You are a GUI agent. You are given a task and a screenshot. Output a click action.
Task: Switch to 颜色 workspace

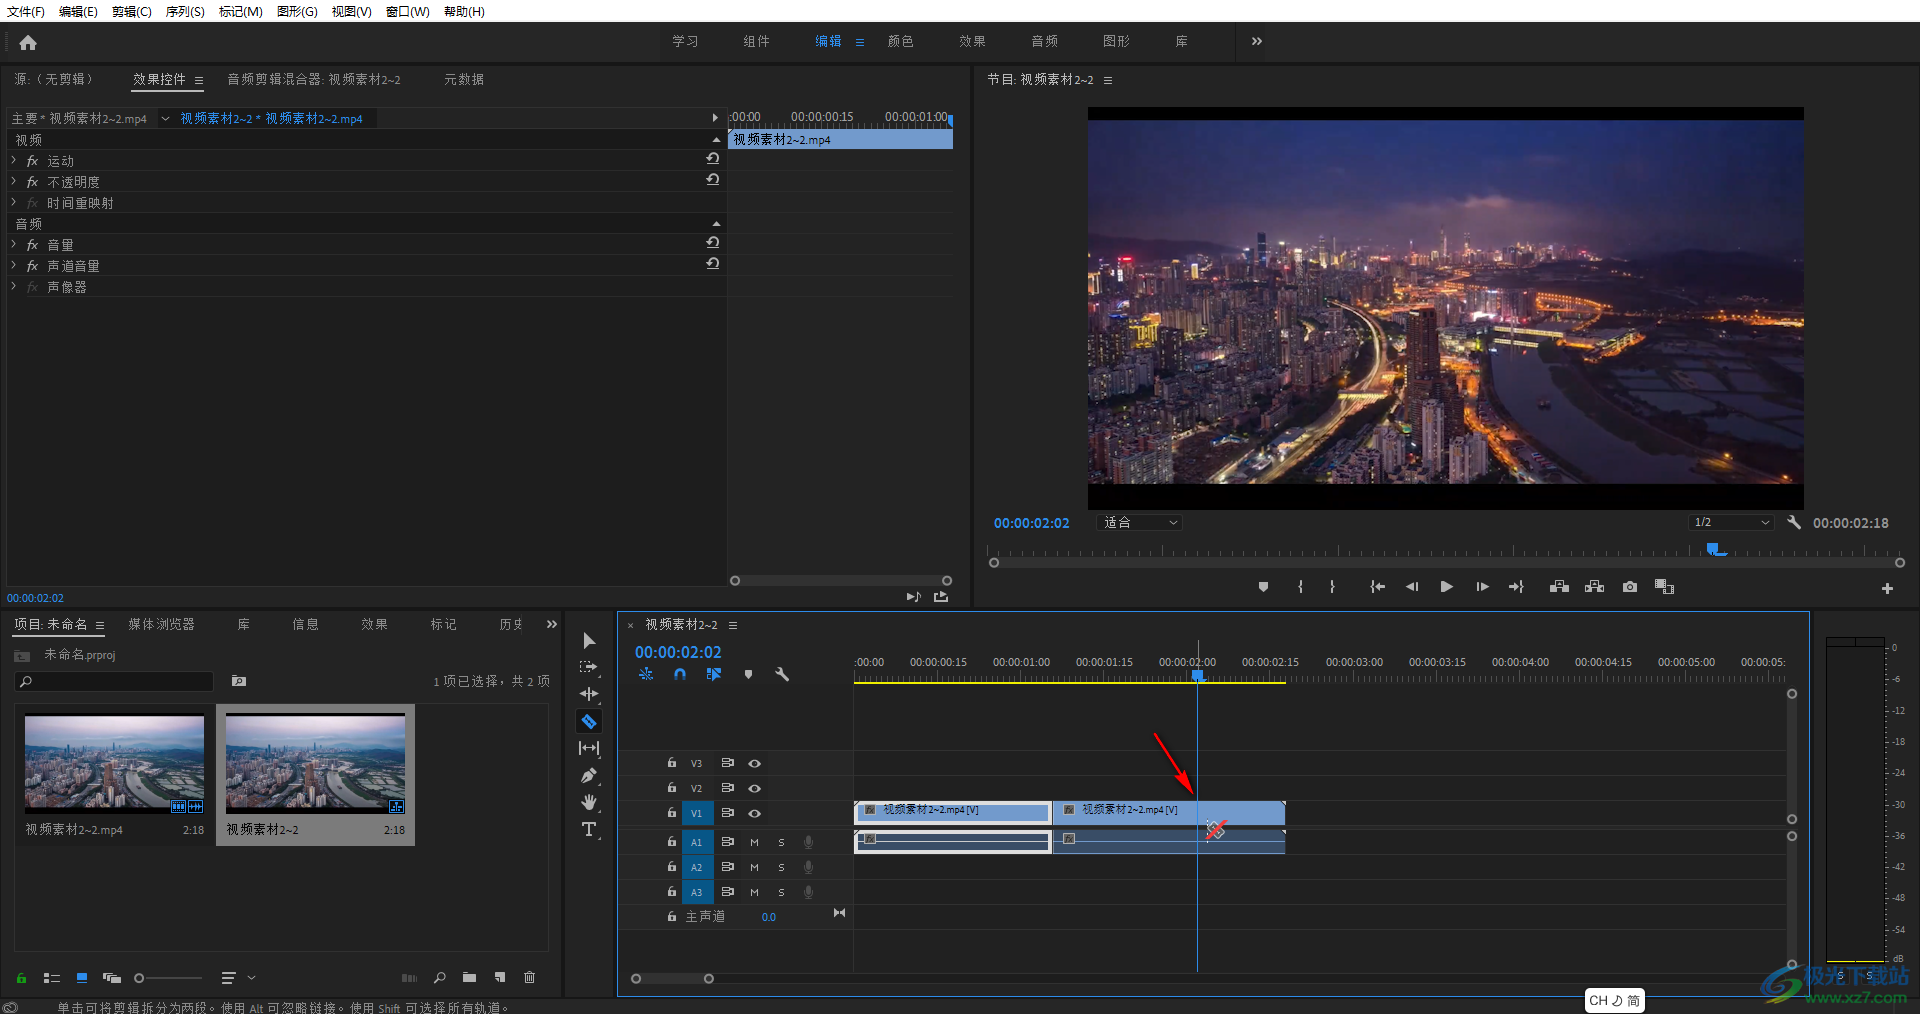point(900,41)
